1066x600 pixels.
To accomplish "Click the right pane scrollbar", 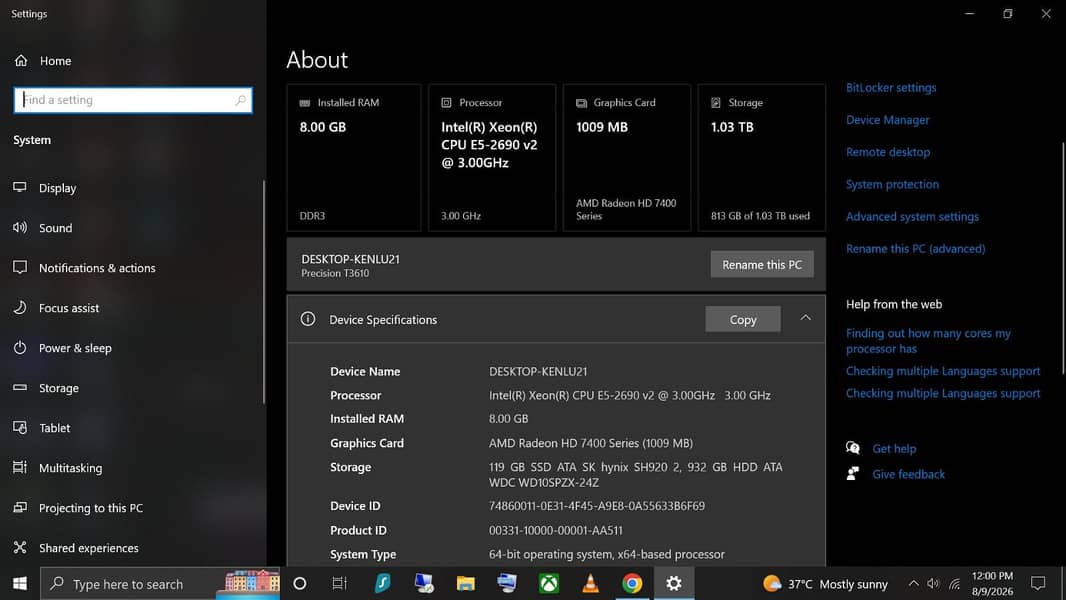I will point(1063,258).
